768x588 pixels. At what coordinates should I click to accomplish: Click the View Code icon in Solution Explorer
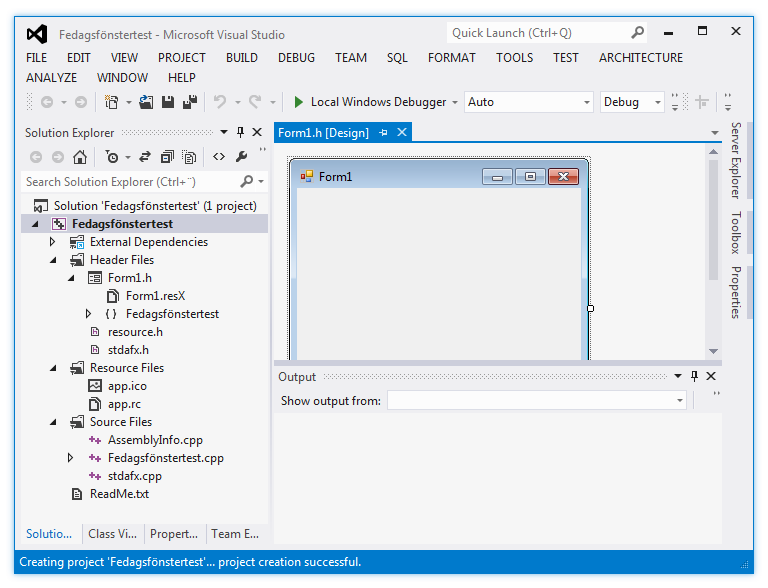pyautogui.click(x=219, y=157)
